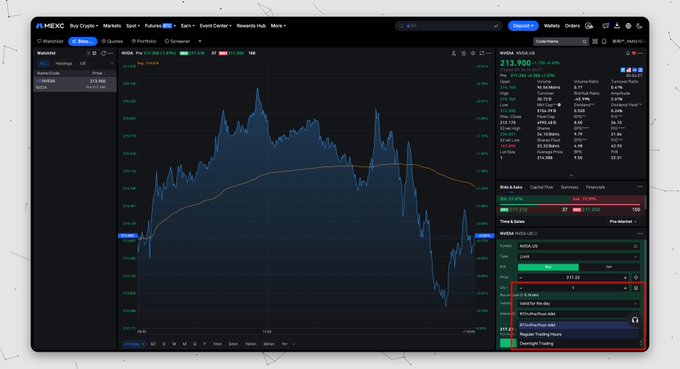Open the account dropdown beside bell
The height and width of the screenshot is (369, 680).
point(629,41)
